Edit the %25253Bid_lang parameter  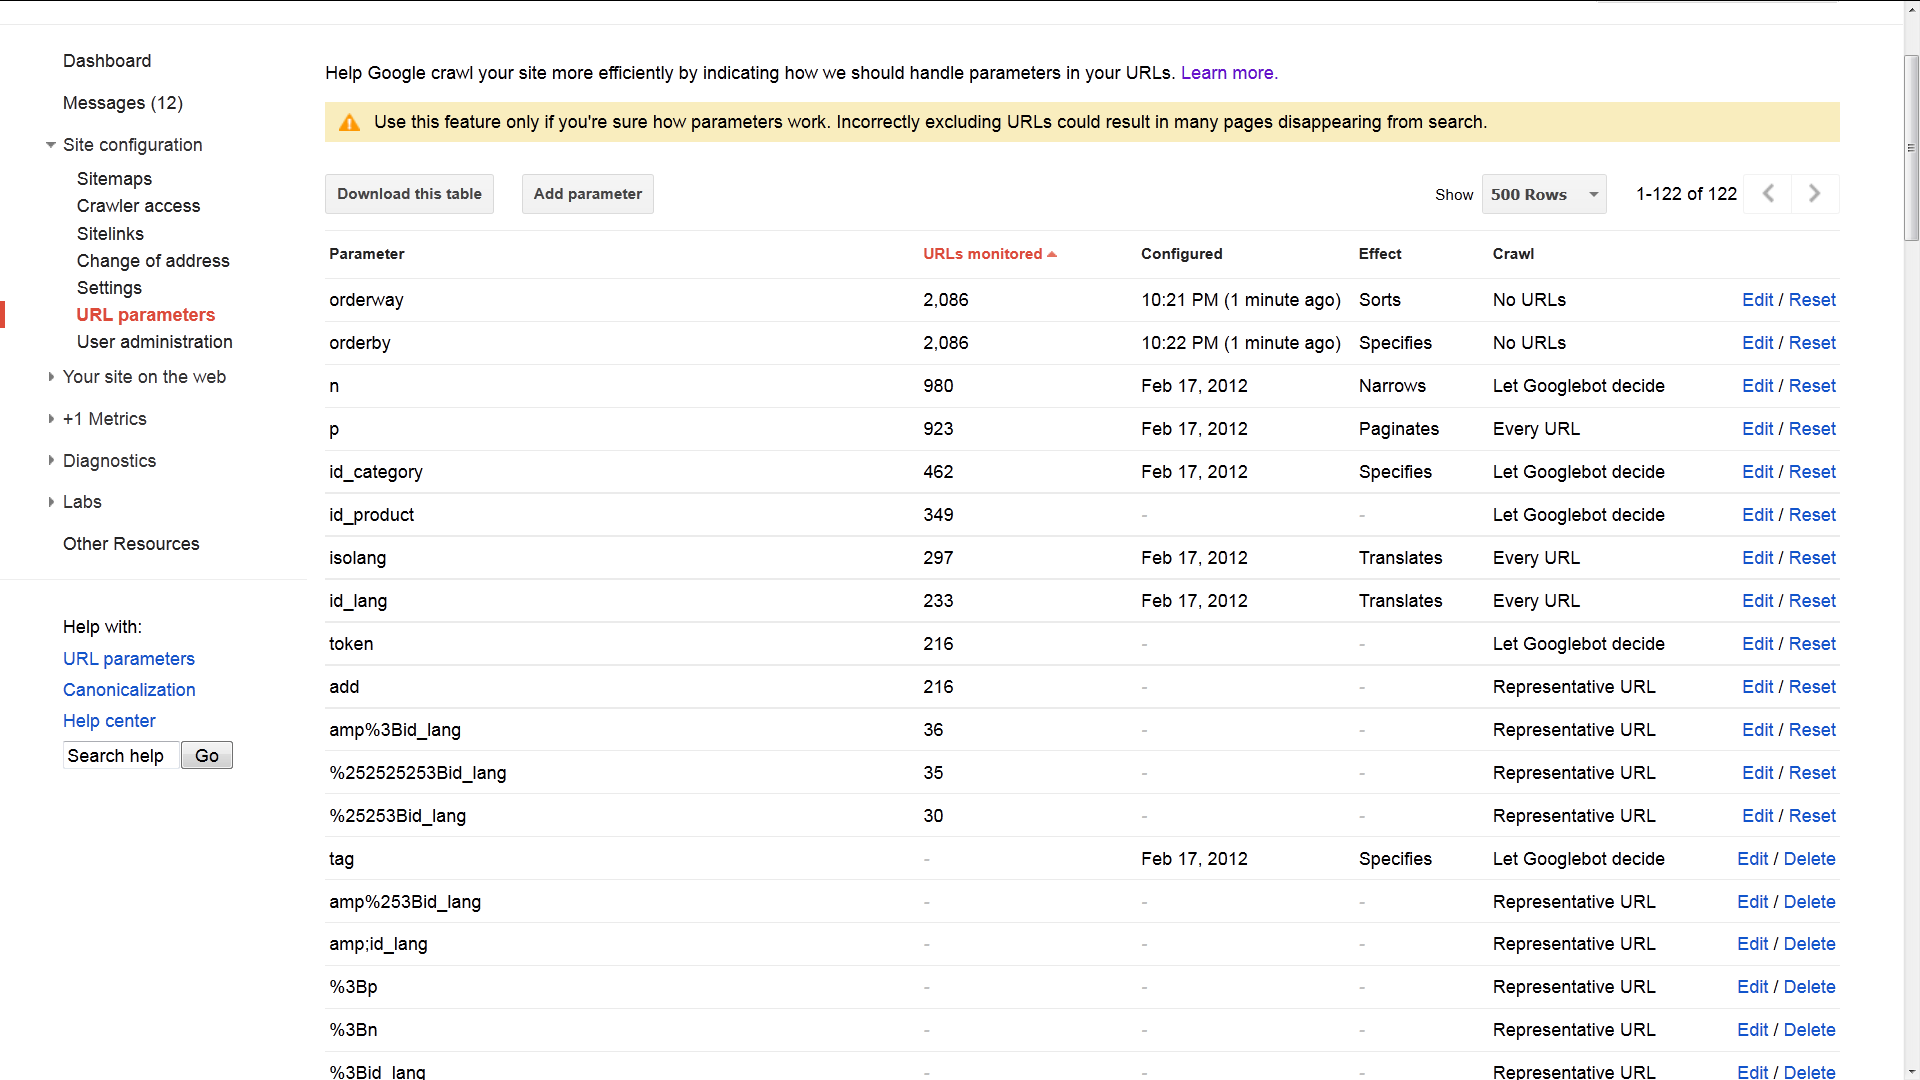coord(1757,816)
